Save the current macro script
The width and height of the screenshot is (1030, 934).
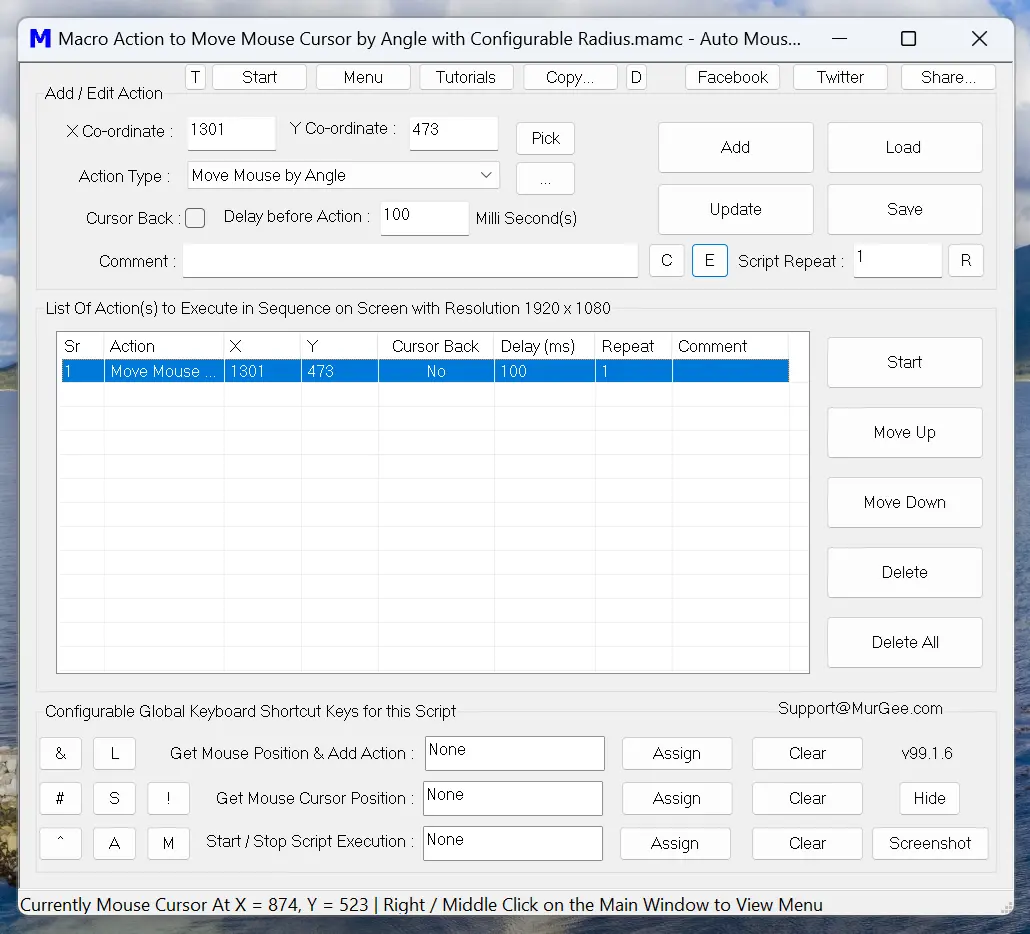904,209
